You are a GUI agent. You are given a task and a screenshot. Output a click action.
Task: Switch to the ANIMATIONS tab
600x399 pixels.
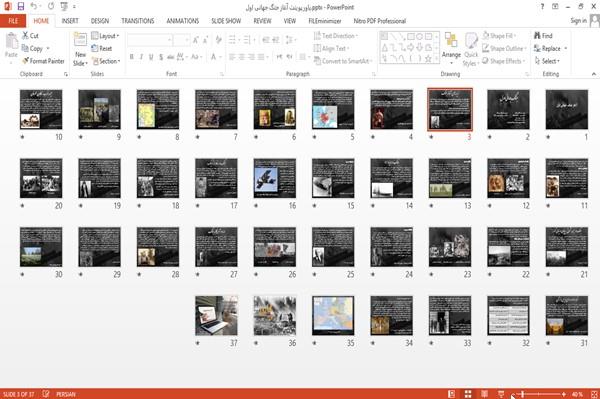click(x=183, y=21)
